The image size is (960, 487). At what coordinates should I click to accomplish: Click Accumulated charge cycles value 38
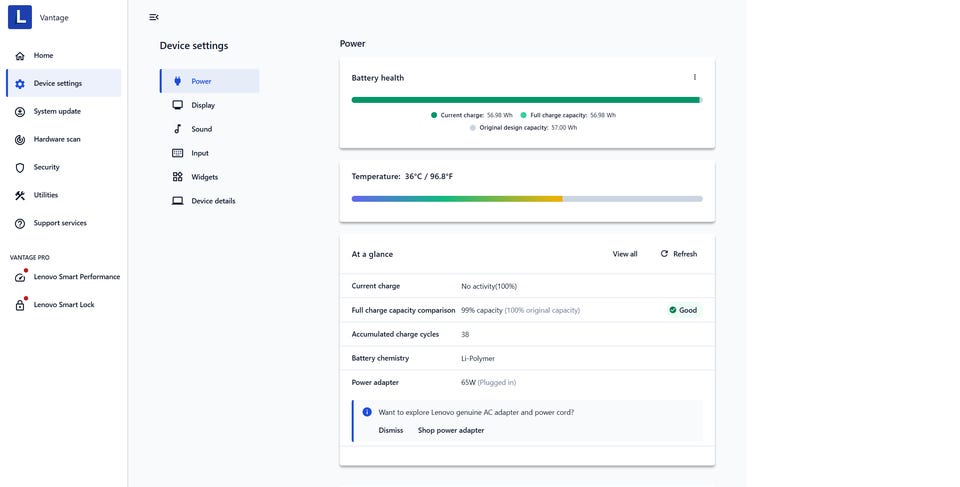coord(465,334)
